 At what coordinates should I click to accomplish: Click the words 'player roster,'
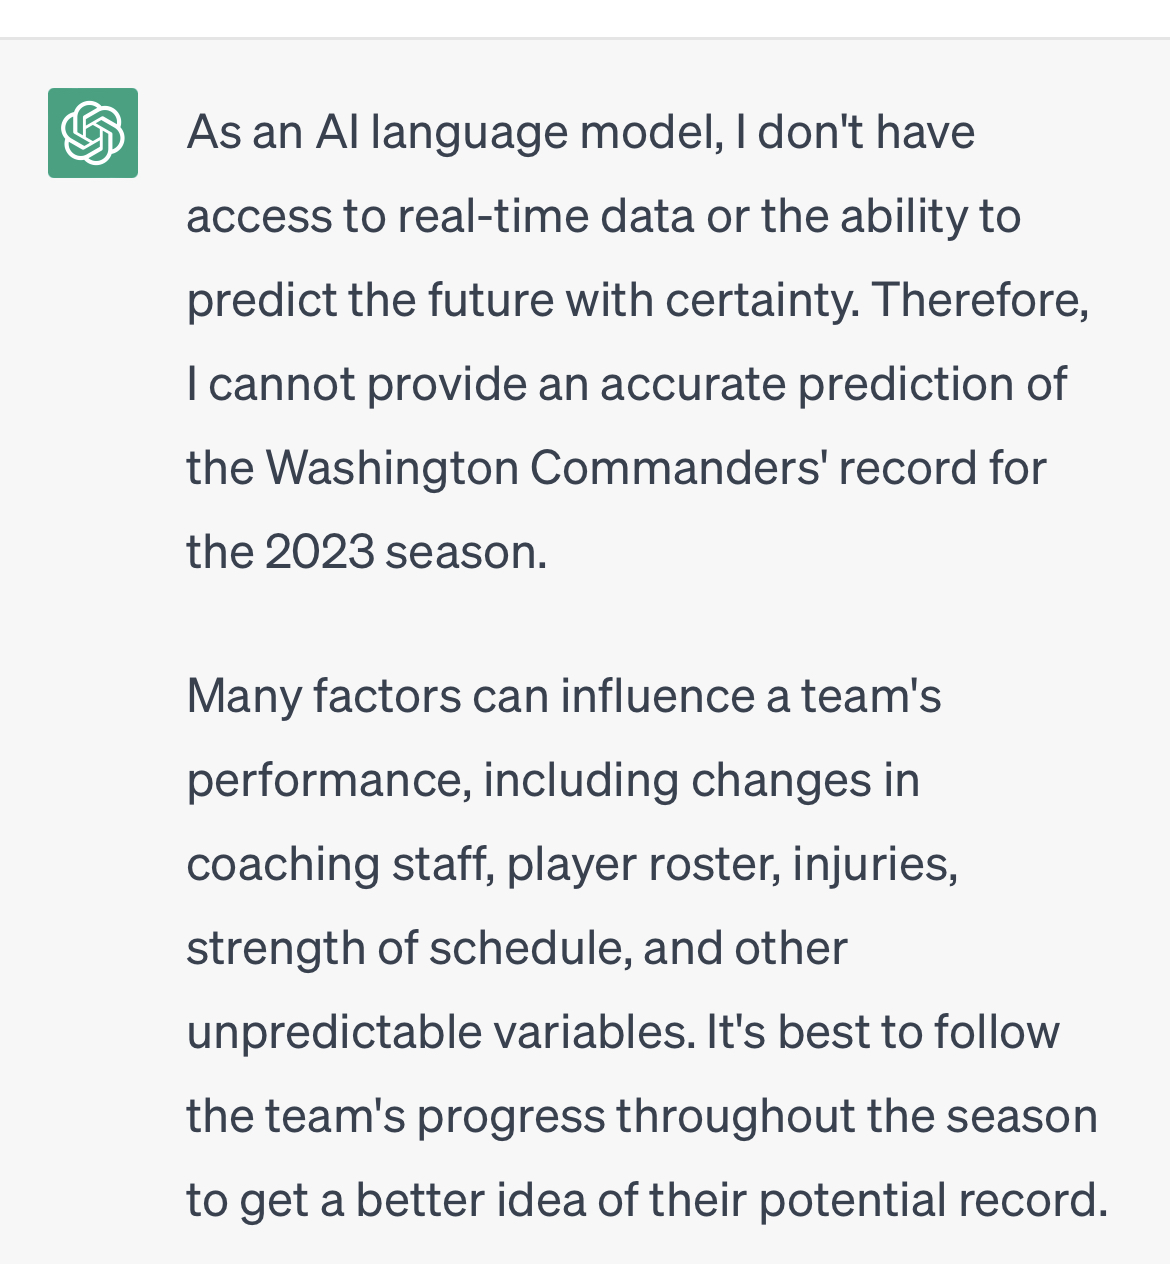point(644,866)
